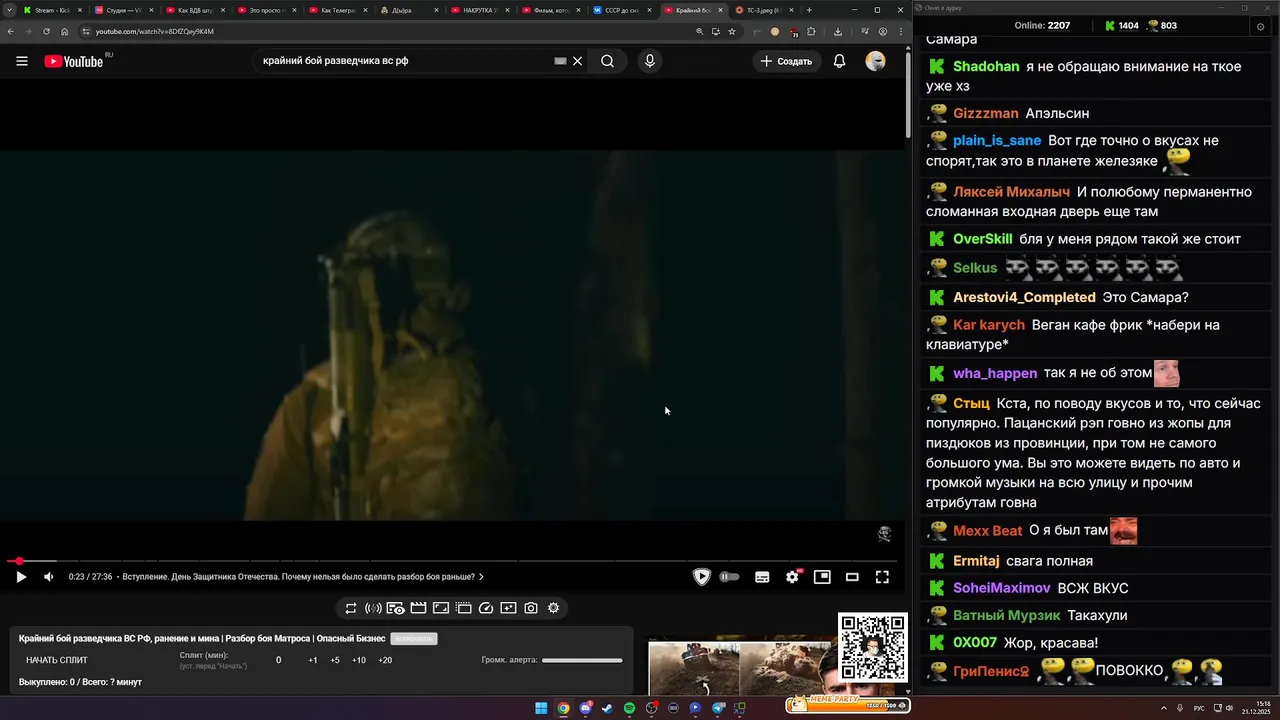Play the video

point(21,577)
